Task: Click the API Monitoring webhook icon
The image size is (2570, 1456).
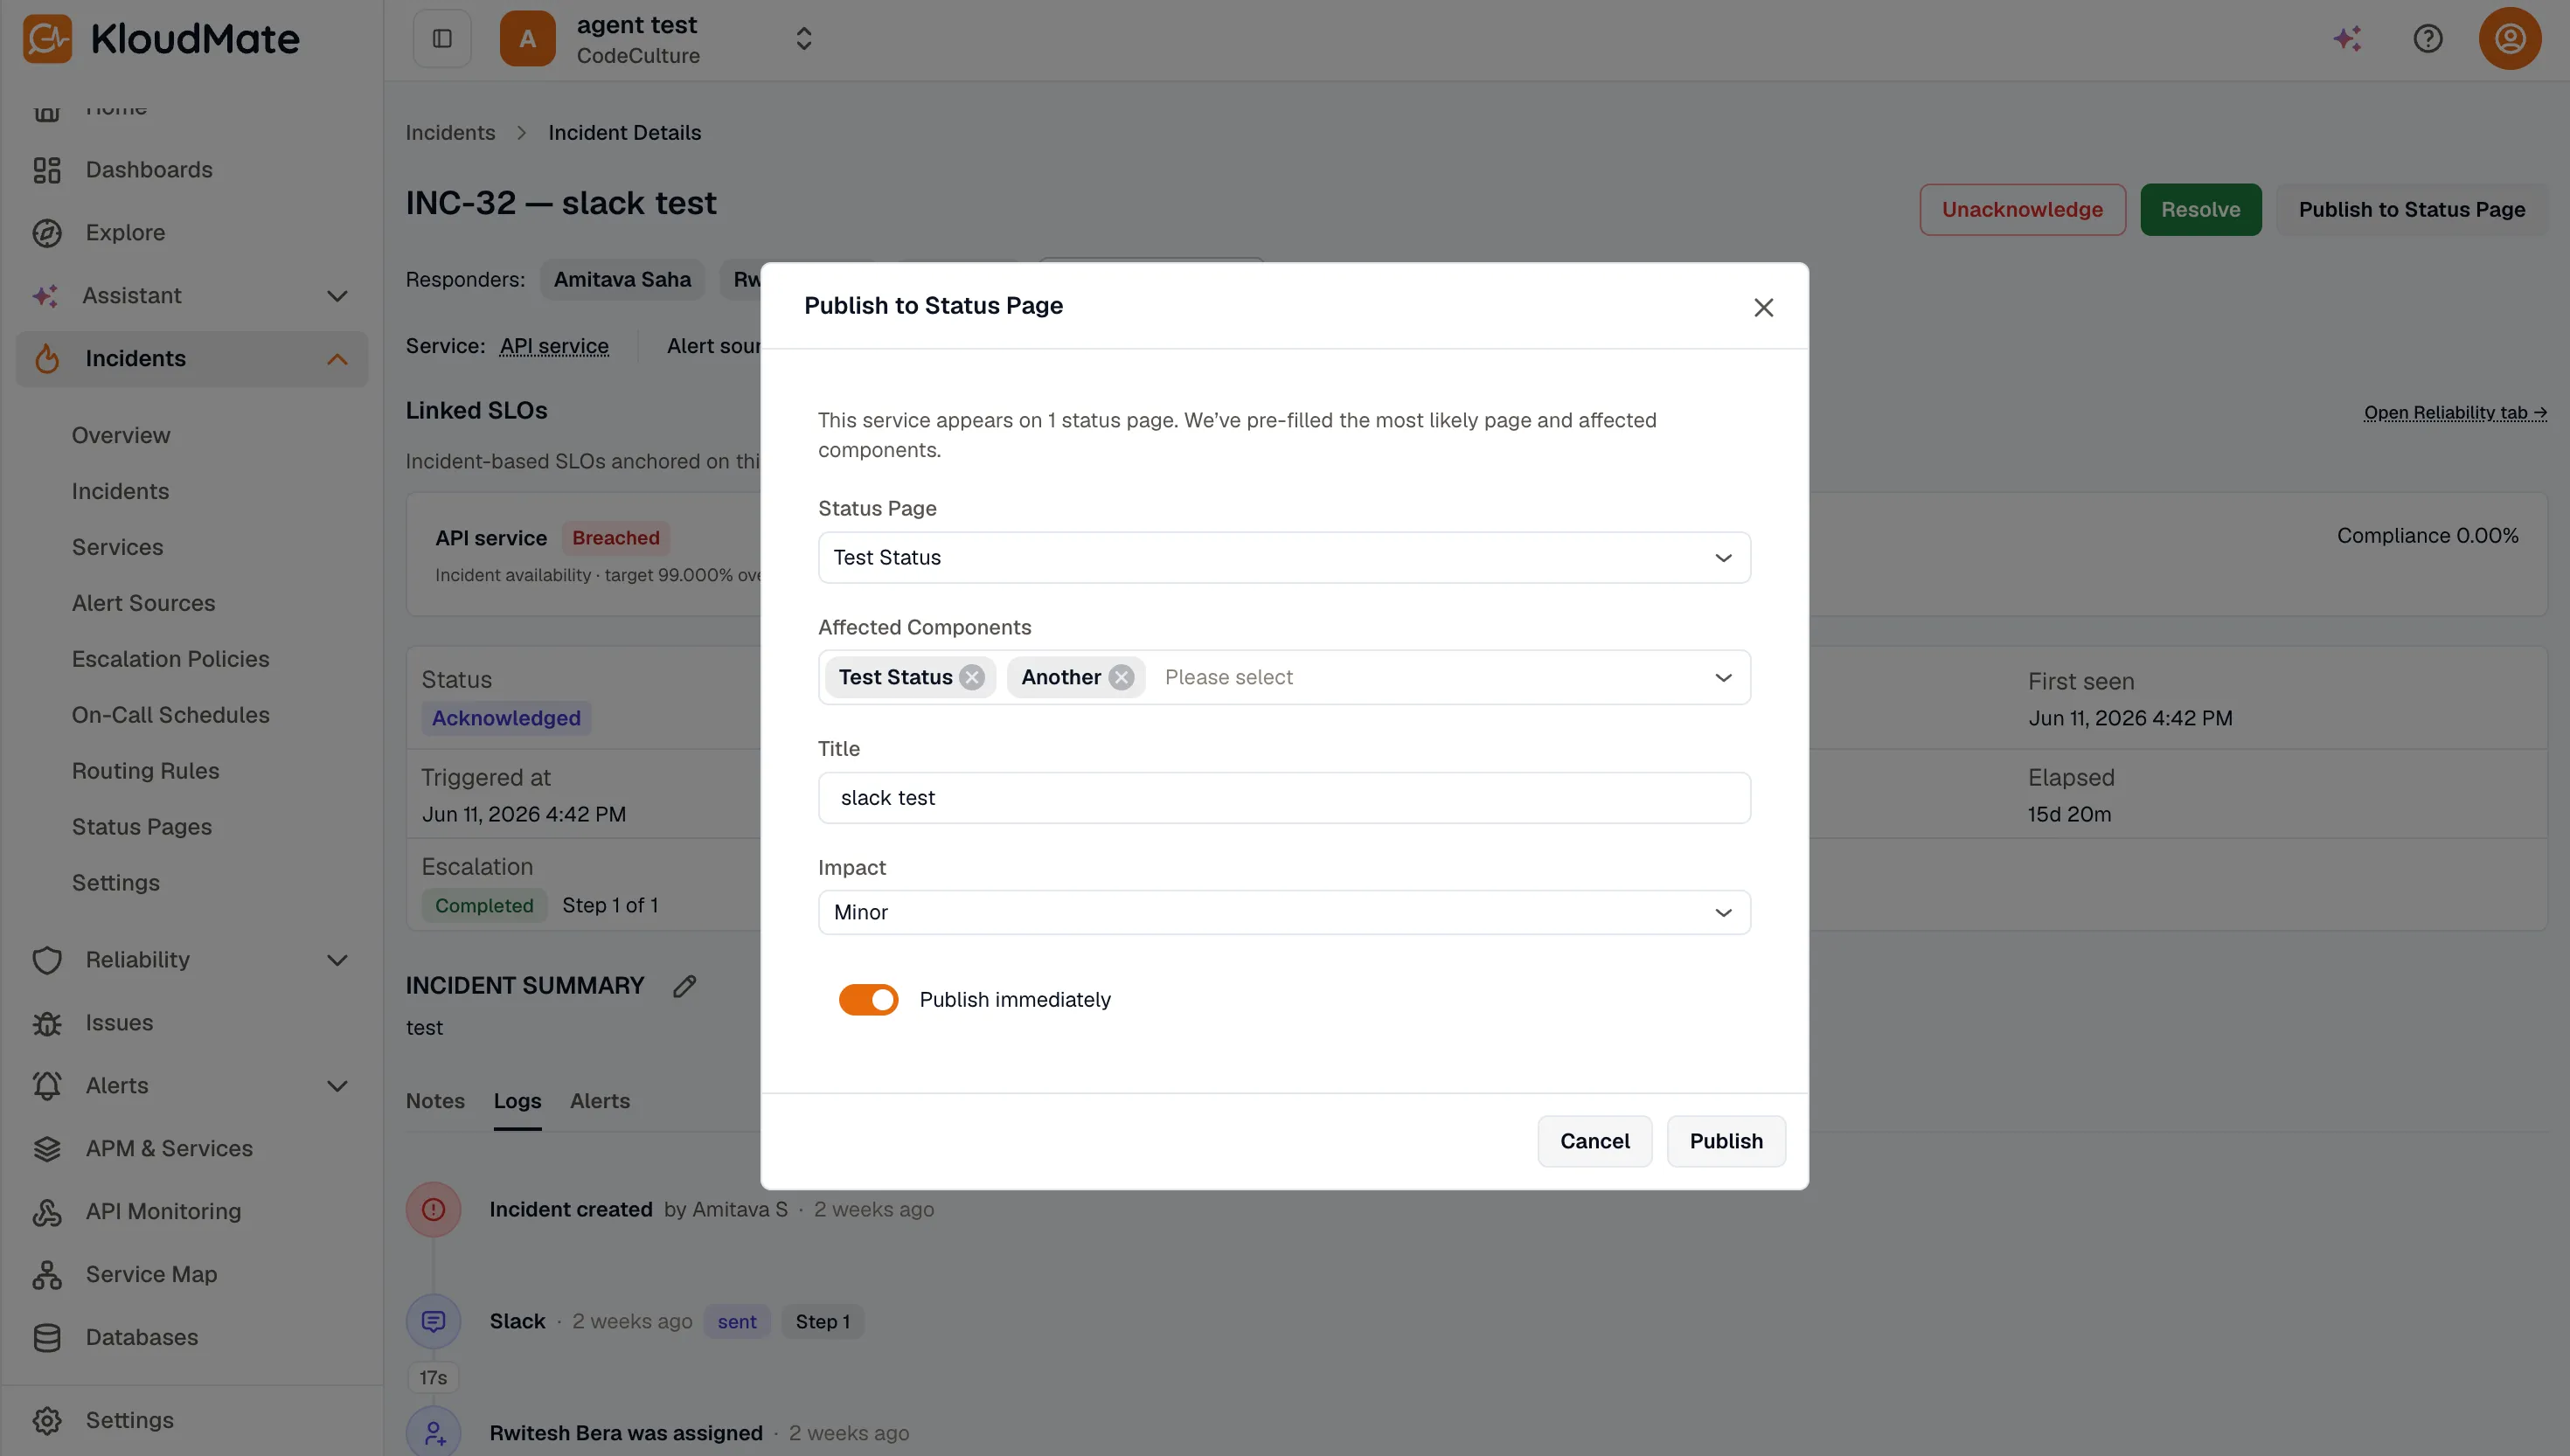Action: click(x=47, y=1212)
